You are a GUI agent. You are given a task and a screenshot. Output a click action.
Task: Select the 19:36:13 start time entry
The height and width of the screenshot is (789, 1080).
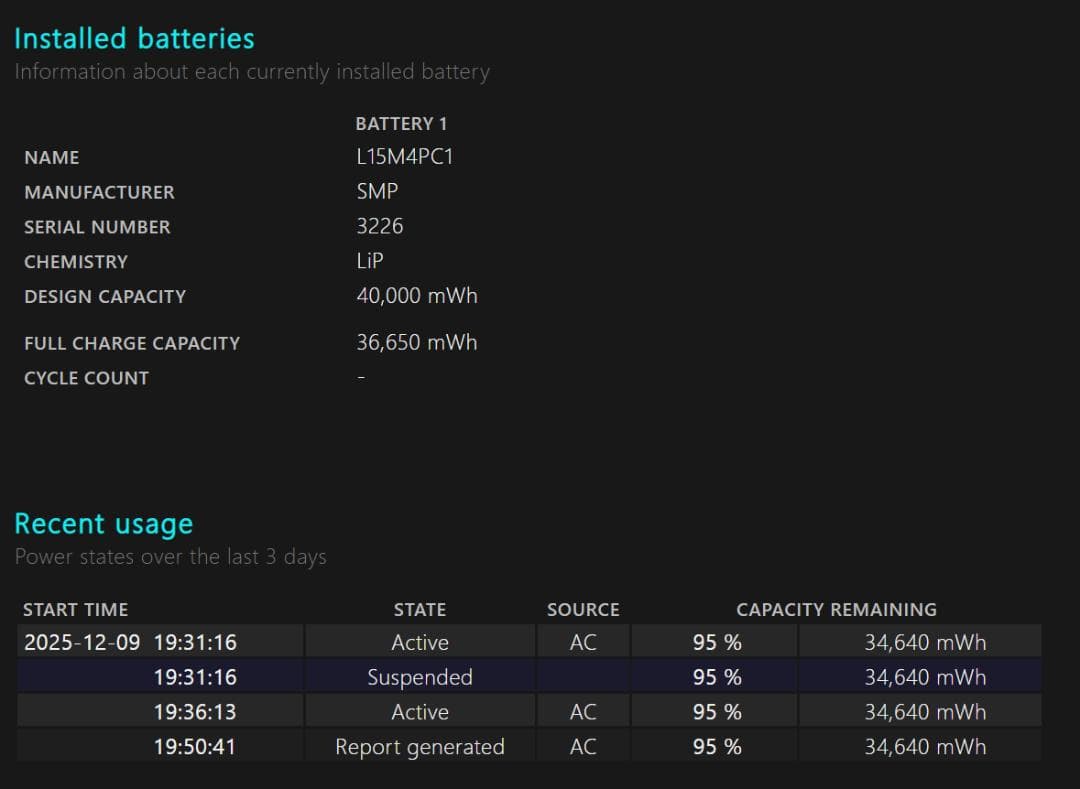(195, 712)
